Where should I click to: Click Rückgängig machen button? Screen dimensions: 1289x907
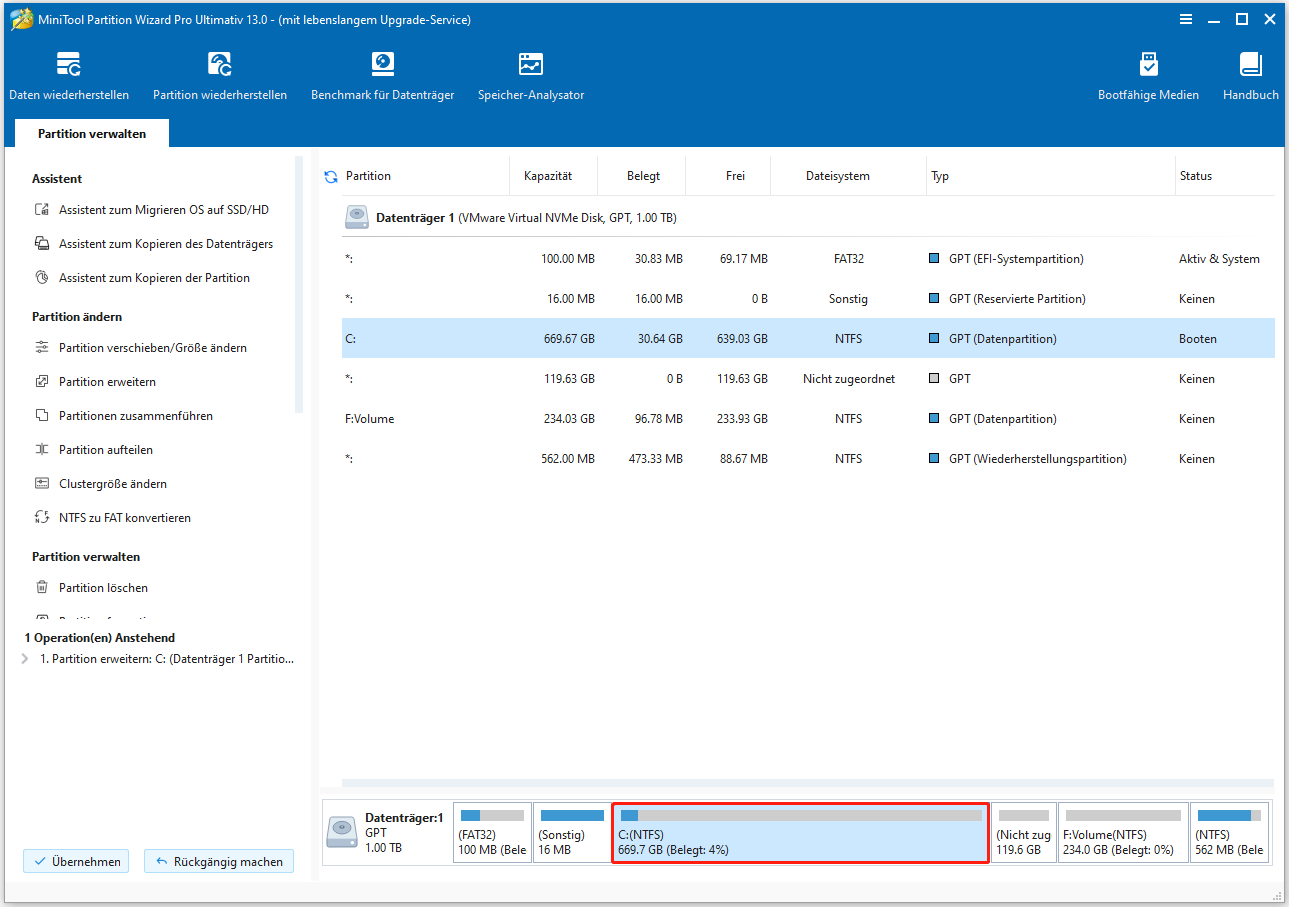tap(219, 861)
